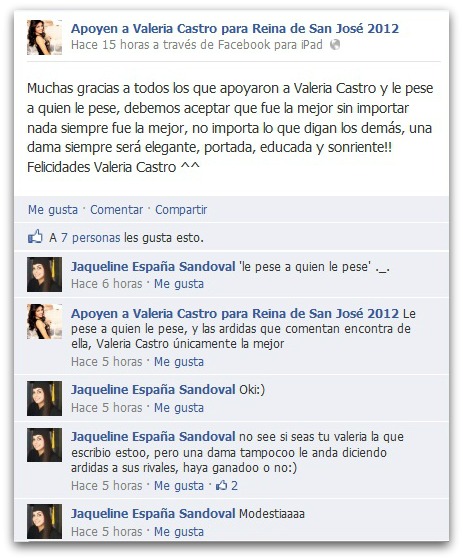Viewport: 463px width, 560px height.
Task: Open the page name link in post header
Action: click(235, 29)
